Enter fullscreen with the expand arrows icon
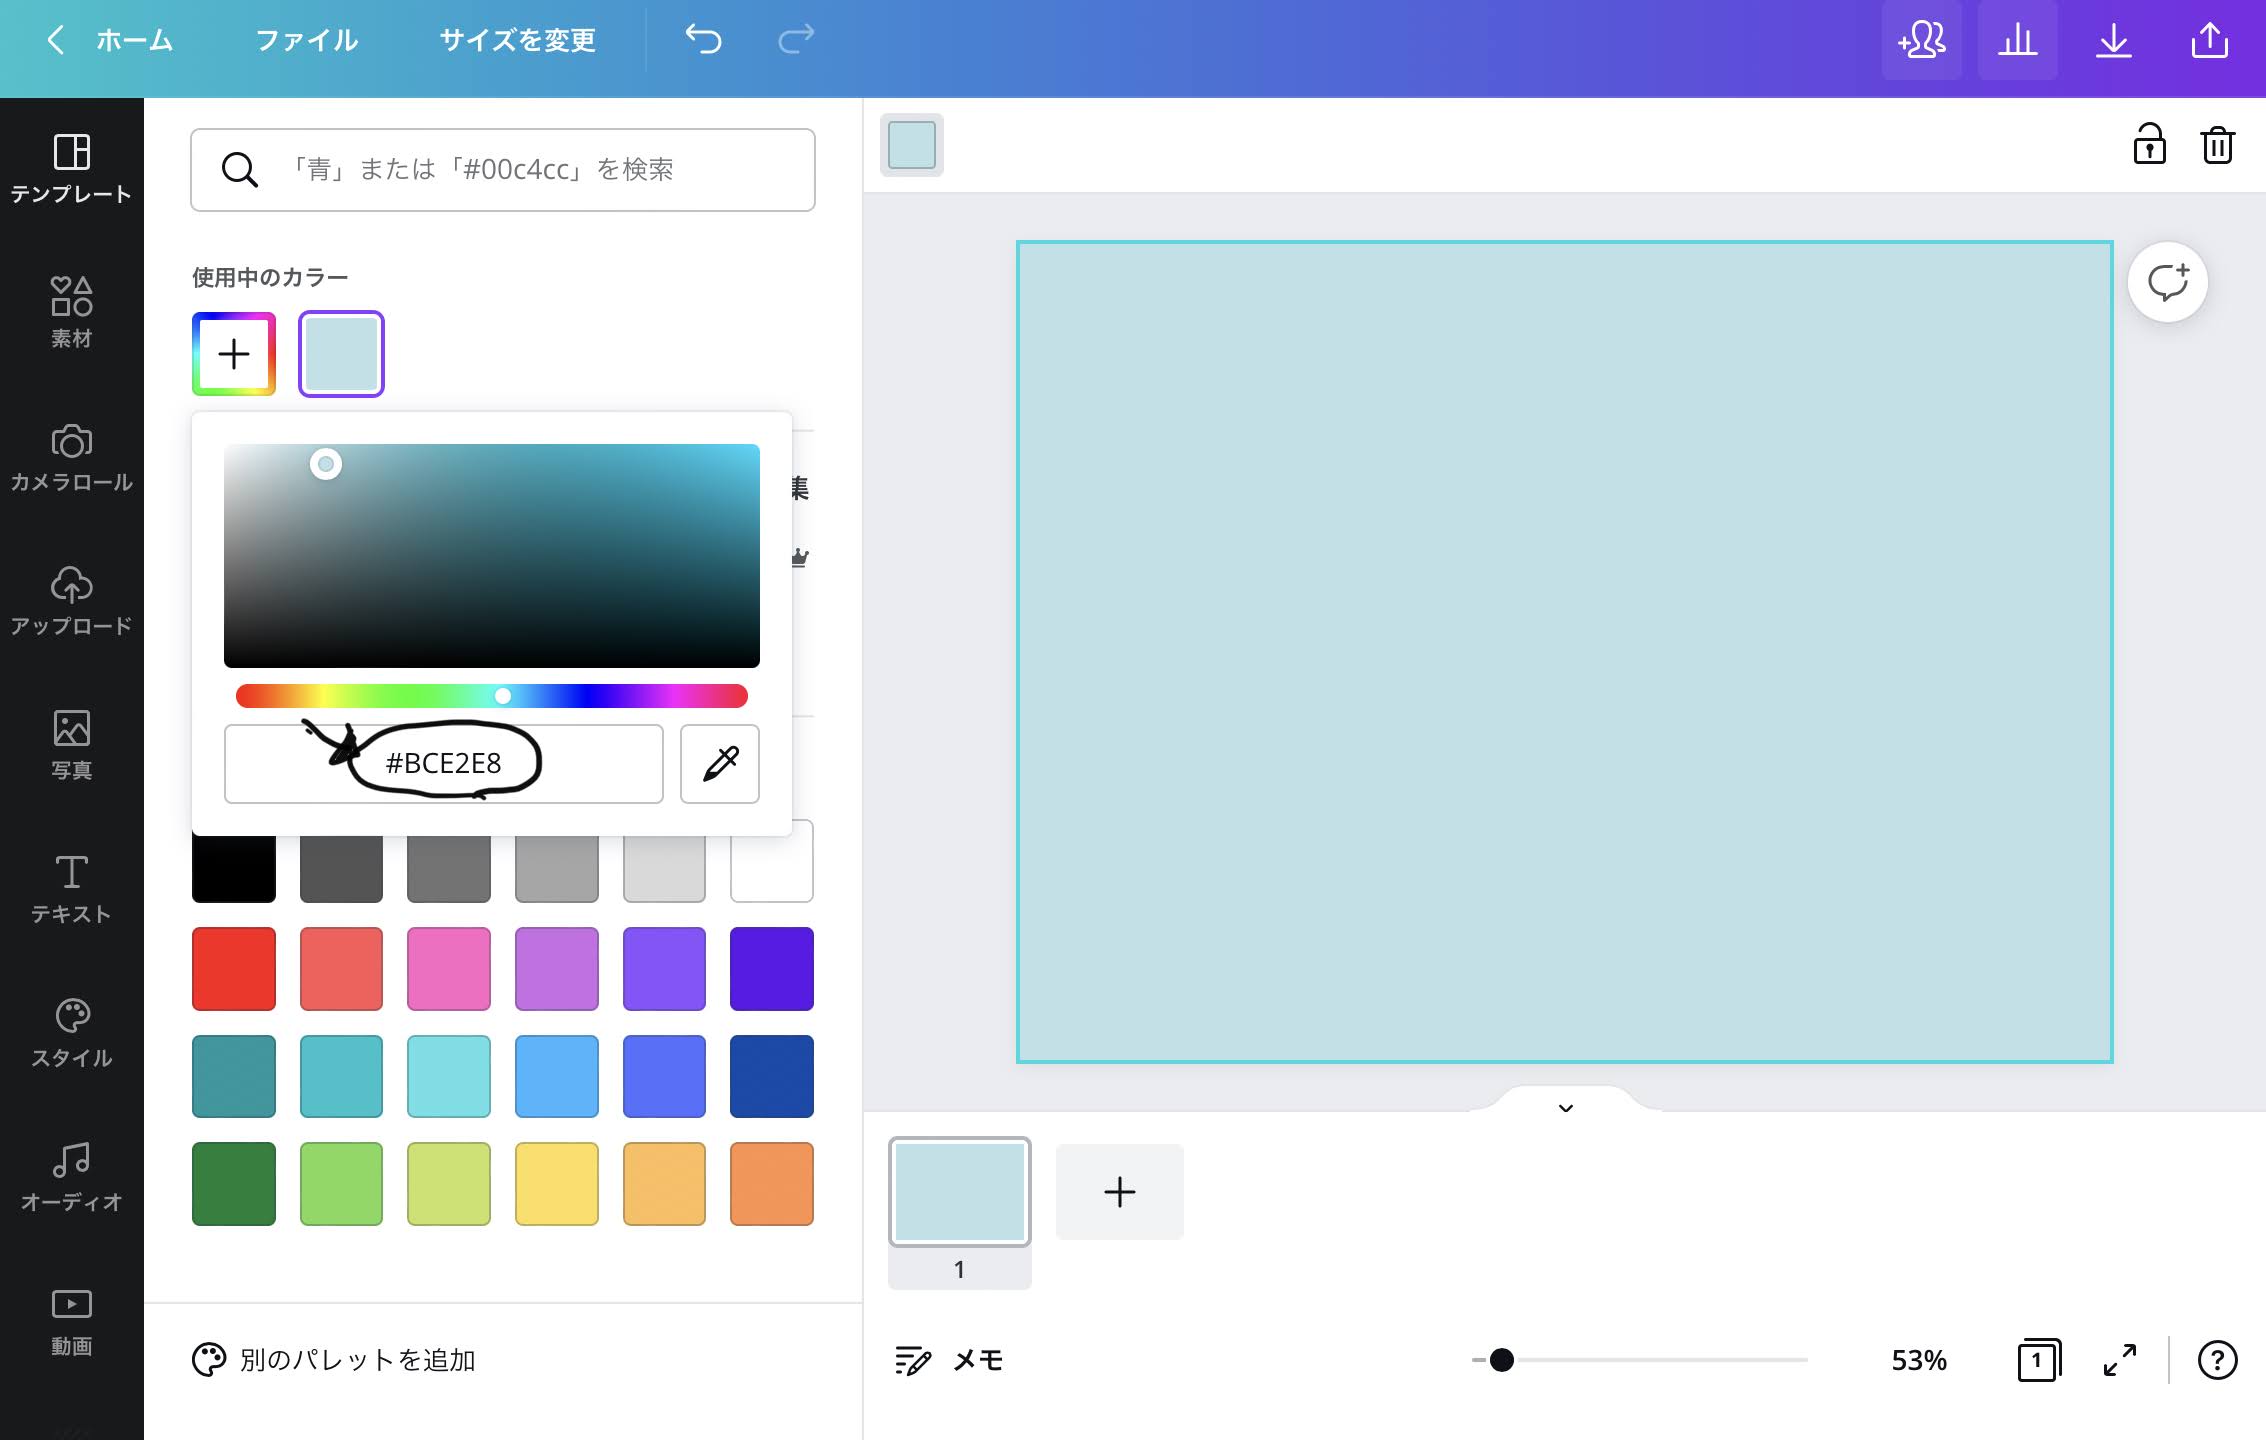Screen dimensions: 2266x1440 pyautogui.click(x=2119, y=1360)
